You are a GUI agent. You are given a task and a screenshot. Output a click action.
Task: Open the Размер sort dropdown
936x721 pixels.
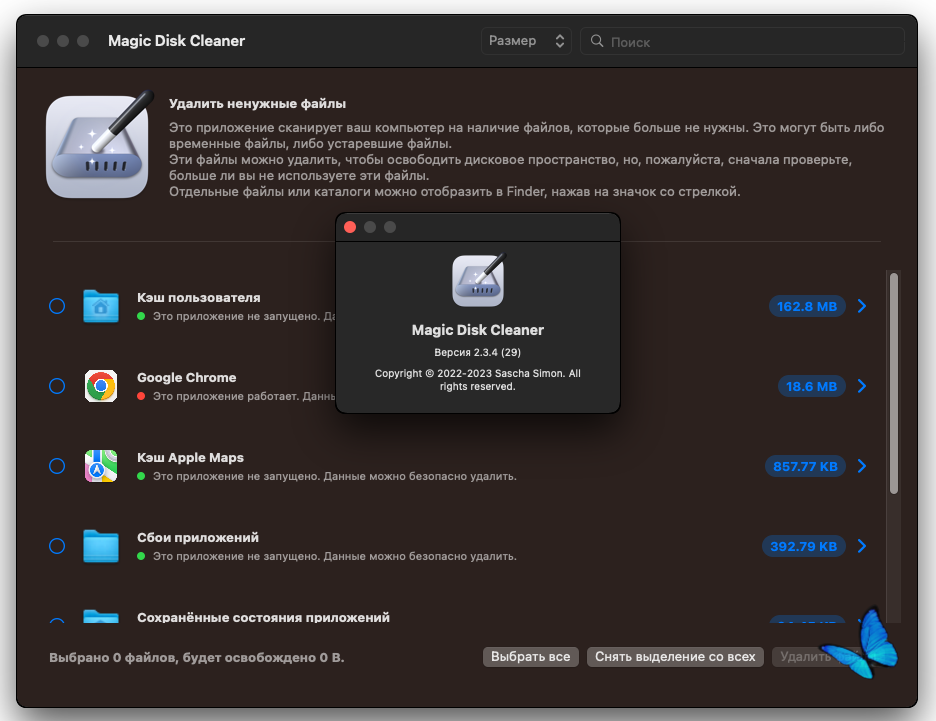pos(527,41)
